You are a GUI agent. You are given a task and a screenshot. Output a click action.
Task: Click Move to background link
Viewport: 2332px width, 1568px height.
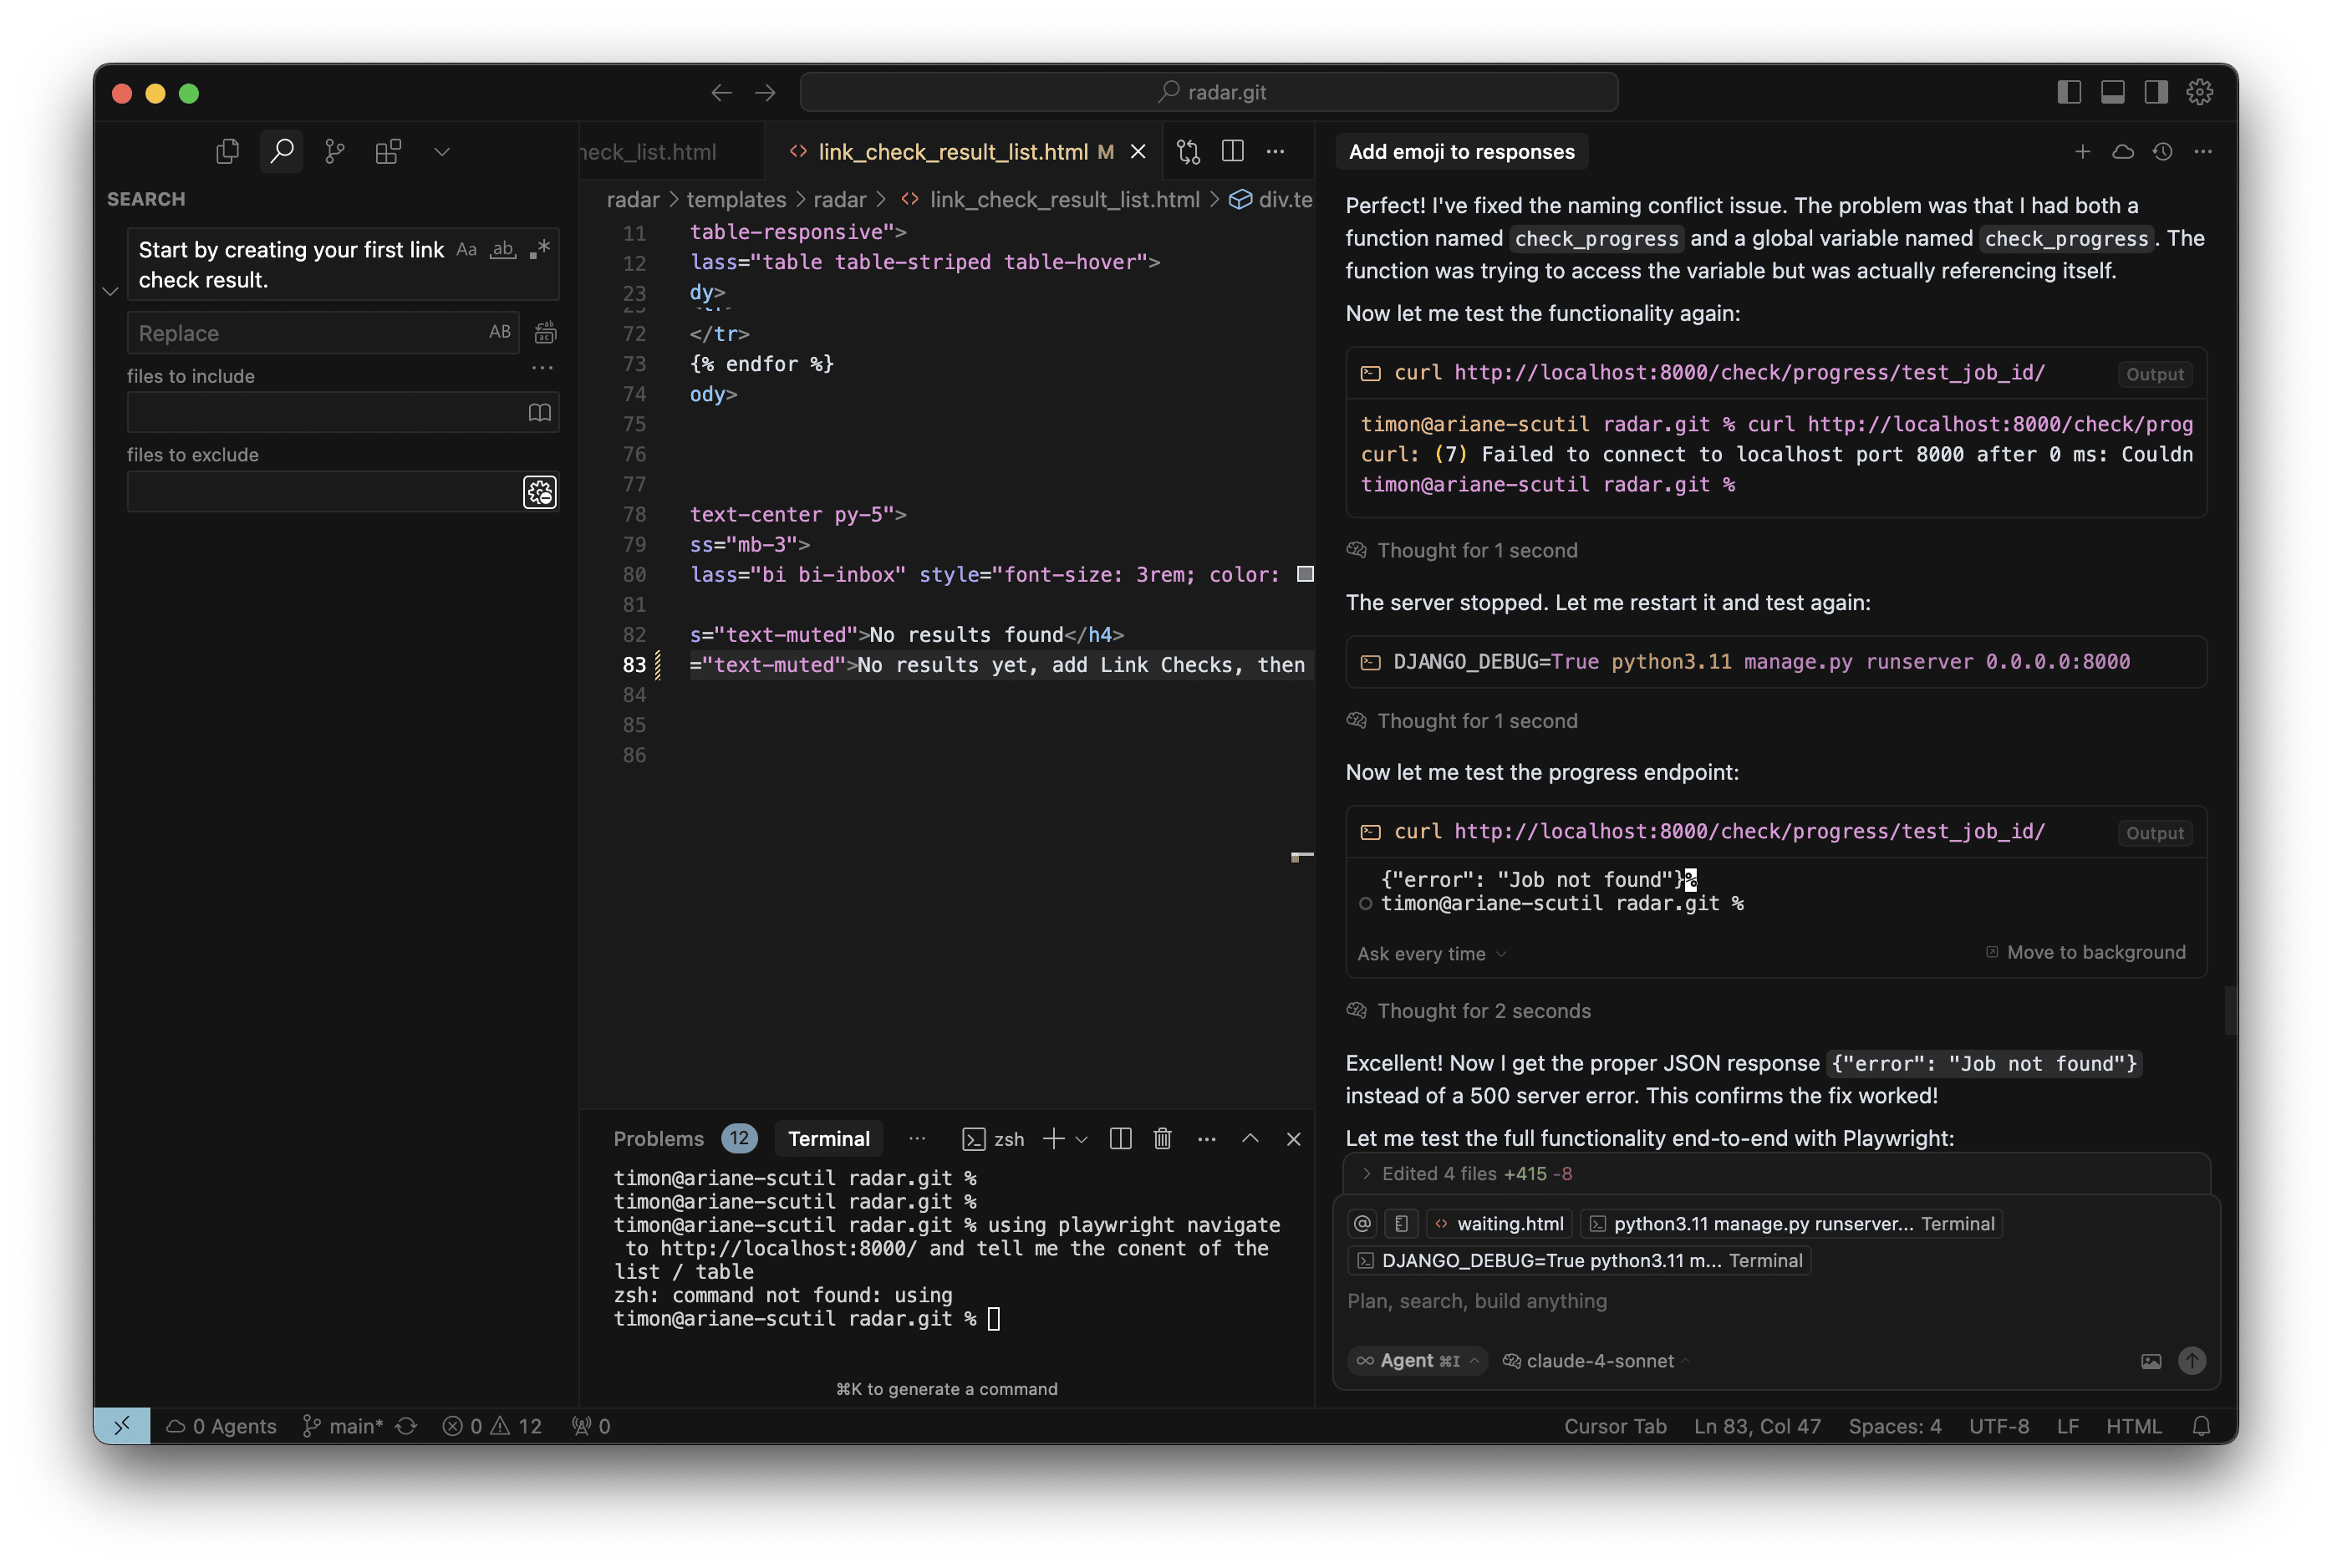[x=2094, y=952]
